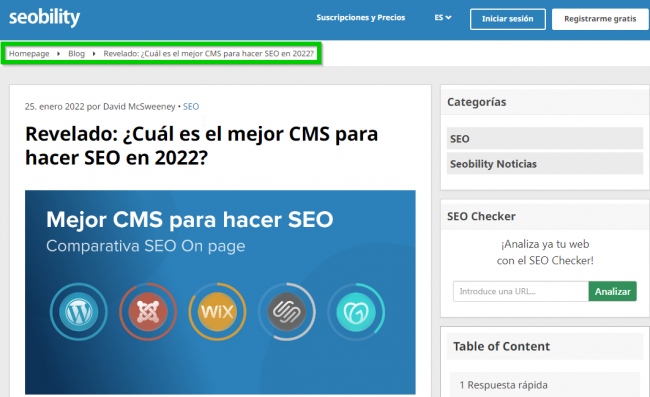Screen dimensions: 650x397
Task: Click the Joomla logo icon
Action: pyautogui.click(x=148, y=312)
